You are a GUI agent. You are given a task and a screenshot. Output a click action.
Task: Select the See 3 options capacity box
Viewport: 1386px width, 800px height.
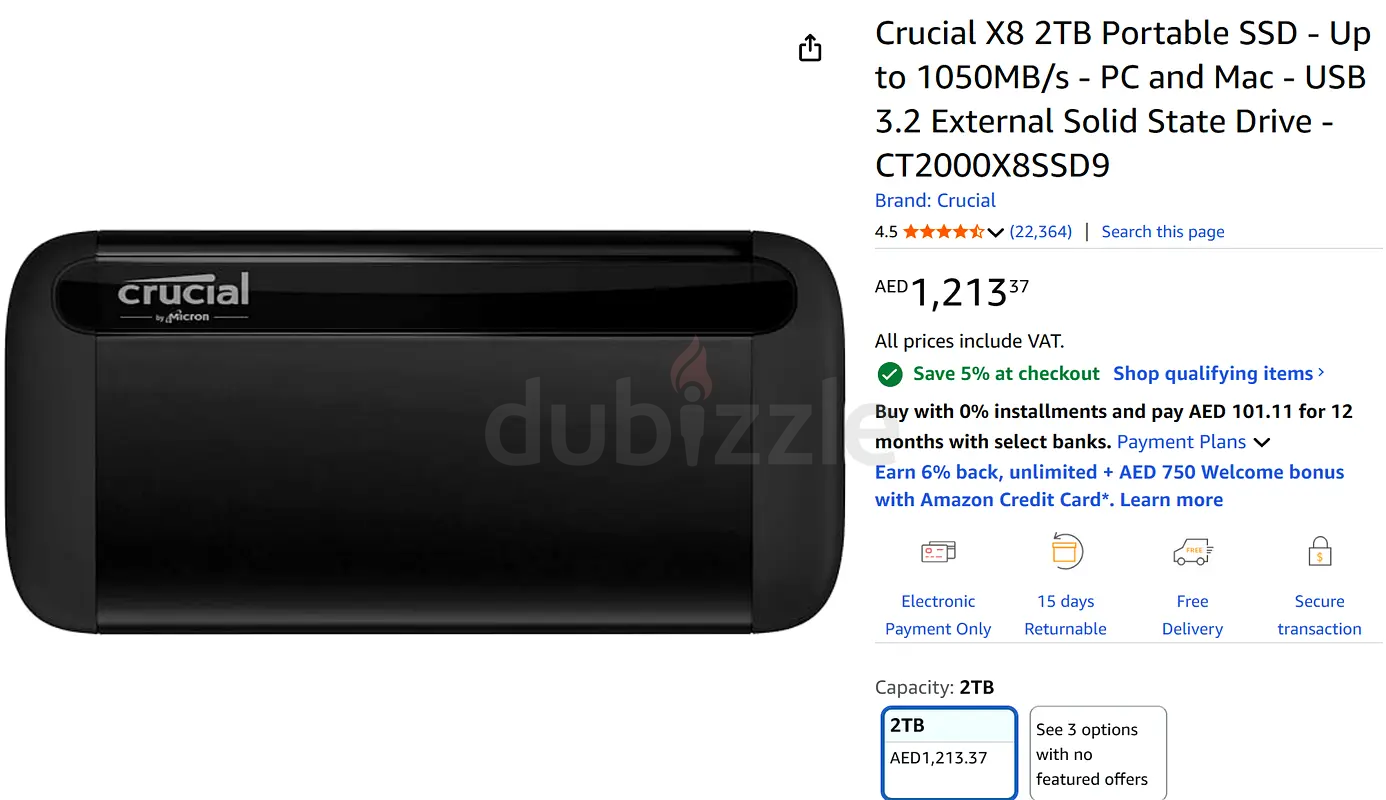click(x=1097, y=754)
